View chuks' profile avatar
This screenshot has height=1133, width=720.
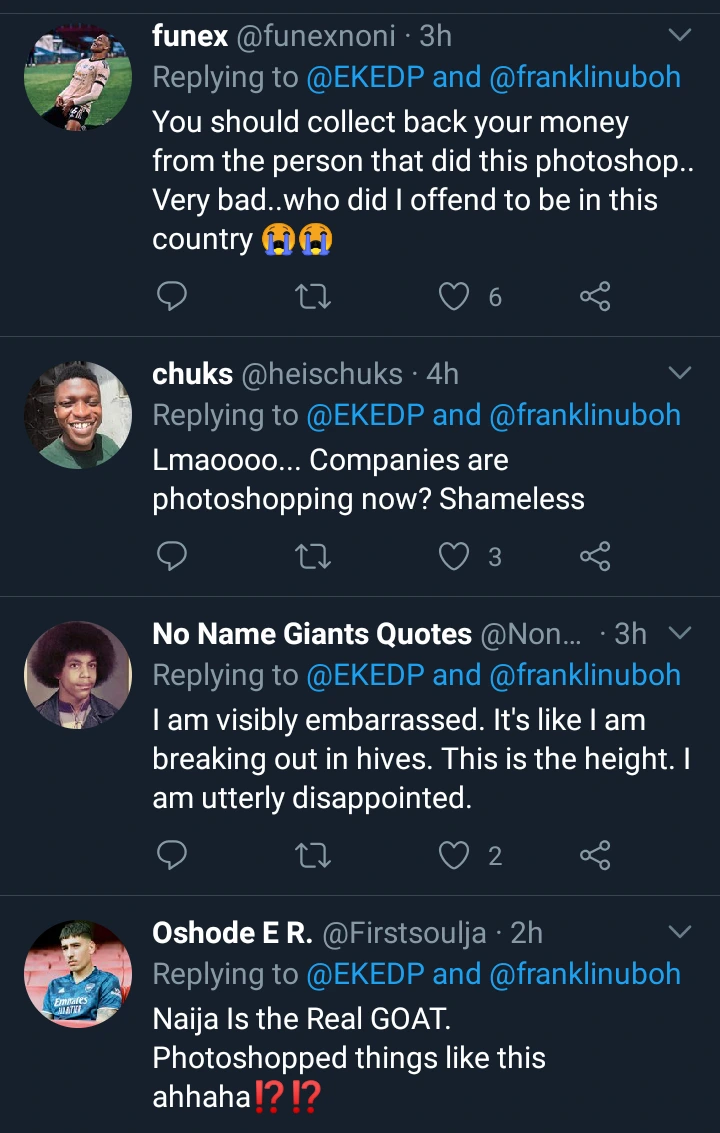coord(77,415)
